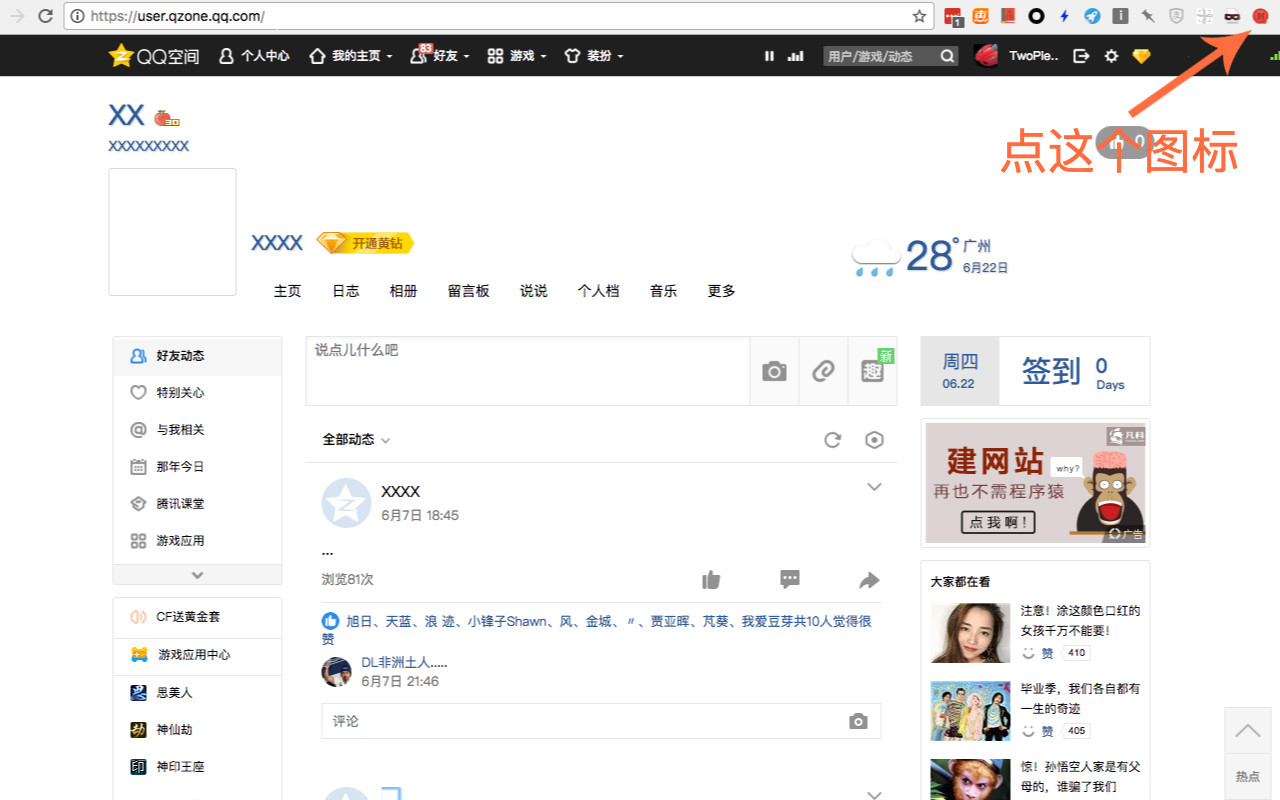Click the black ring extension icon
Screen dimensions: 1280x800
pos(1037,16)
